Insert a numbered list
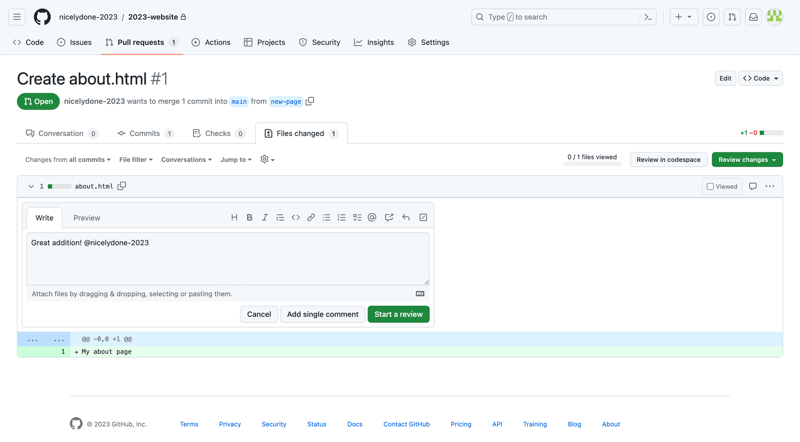The image size is (800, 442). point(341,217)
